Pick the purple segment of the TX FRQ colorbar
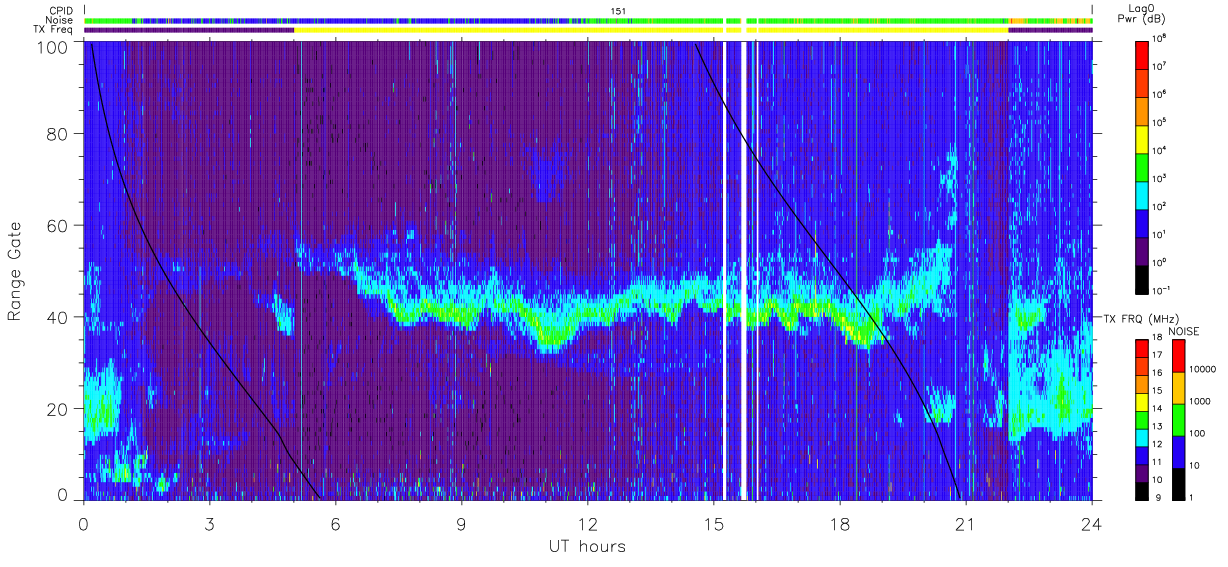 [1141, 471]
